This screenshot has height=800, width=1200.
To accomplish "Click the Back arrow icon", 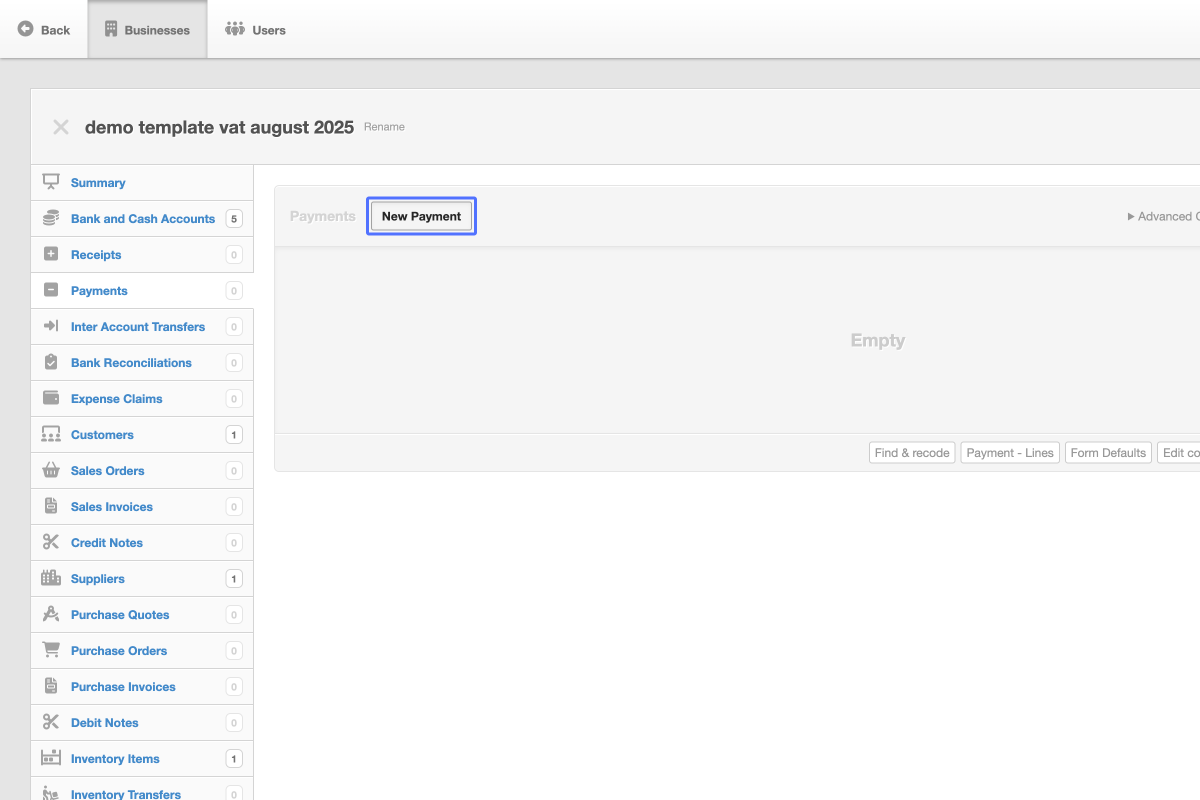I will 26,29.
